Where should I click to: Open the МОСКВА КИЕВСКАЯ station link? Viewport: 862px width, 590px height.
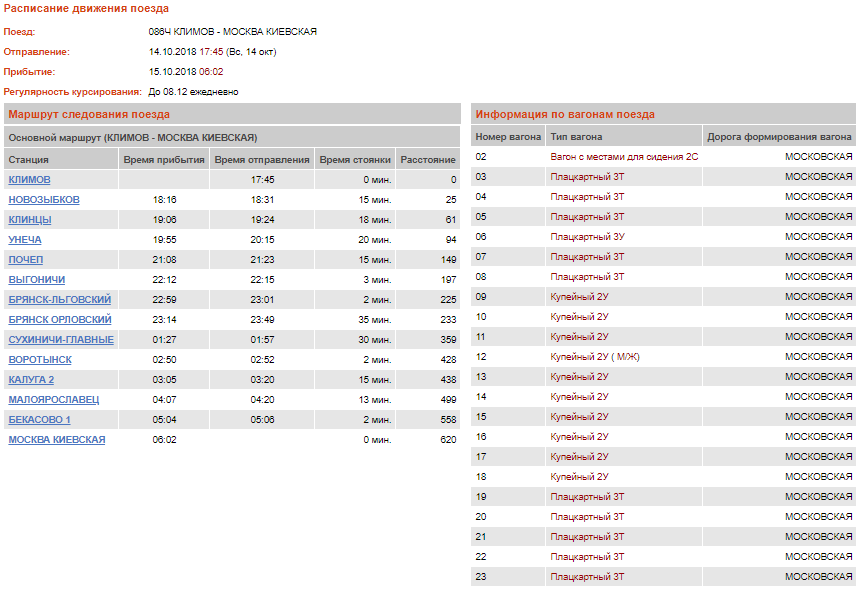[x=56, y=440]
